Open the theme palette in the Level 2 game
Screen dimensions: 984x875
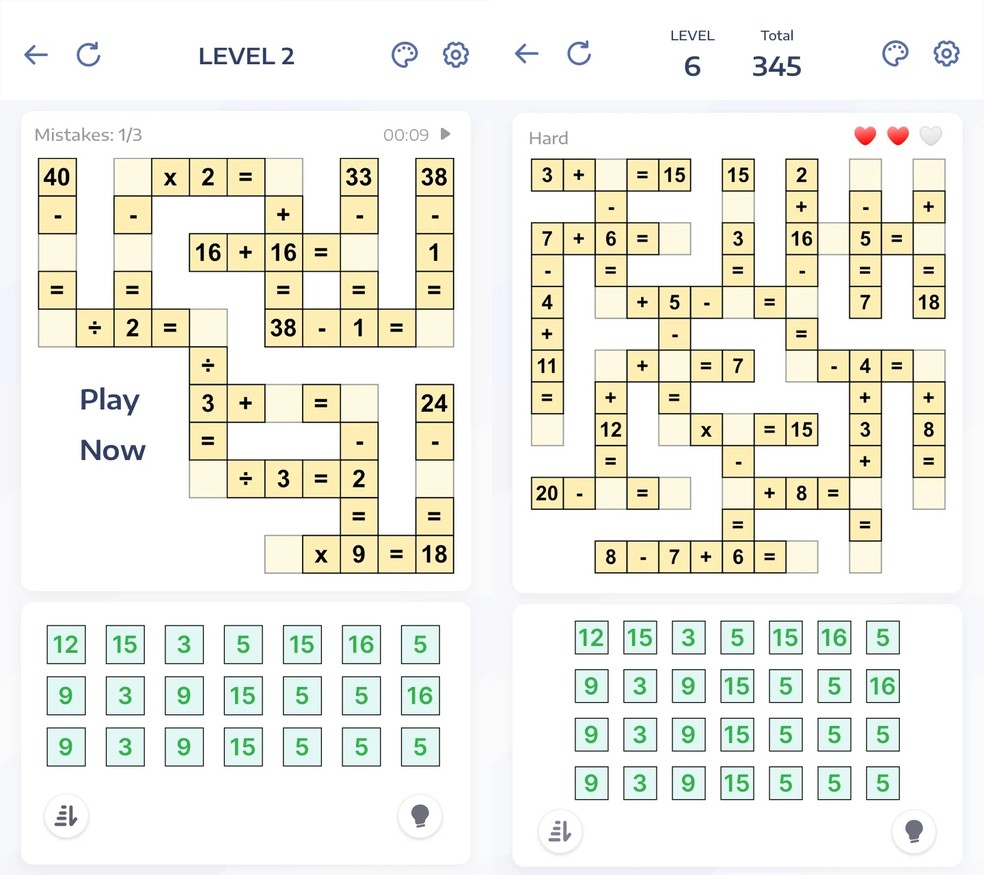click(x=404, y=55)
